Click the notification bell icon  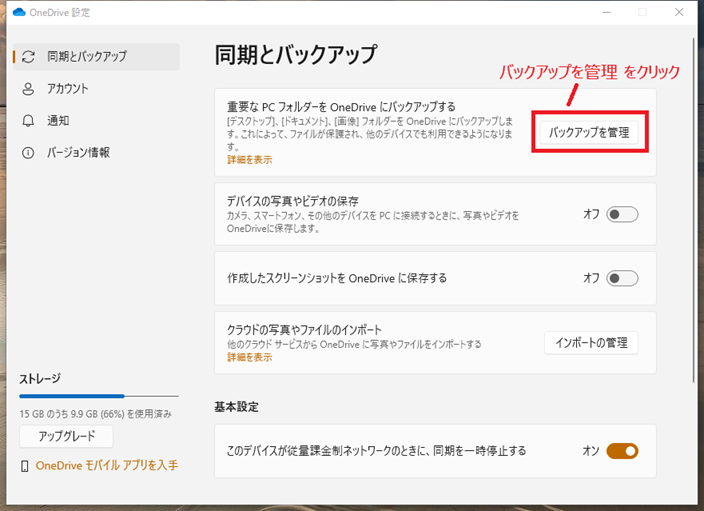pyautogui.click(x=28, y=121)
